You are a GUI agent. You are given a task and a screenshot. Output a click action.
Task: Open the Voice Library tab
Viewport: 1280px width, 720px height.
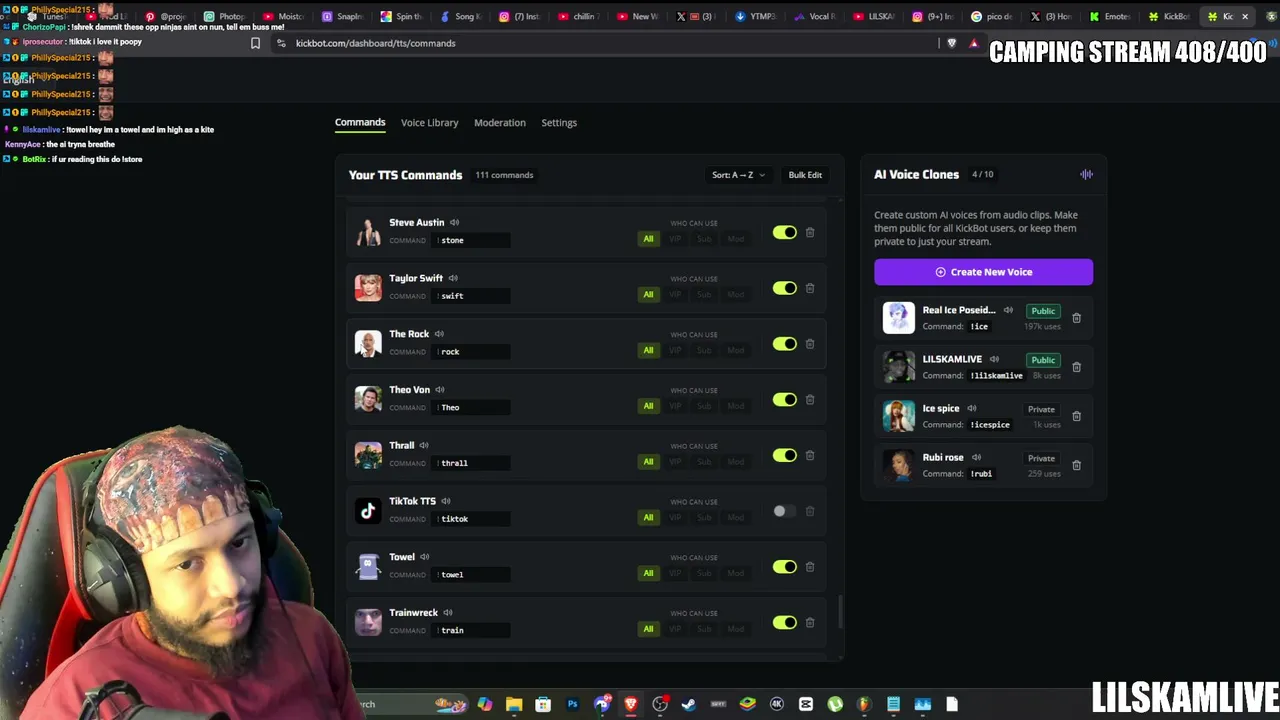429,122
